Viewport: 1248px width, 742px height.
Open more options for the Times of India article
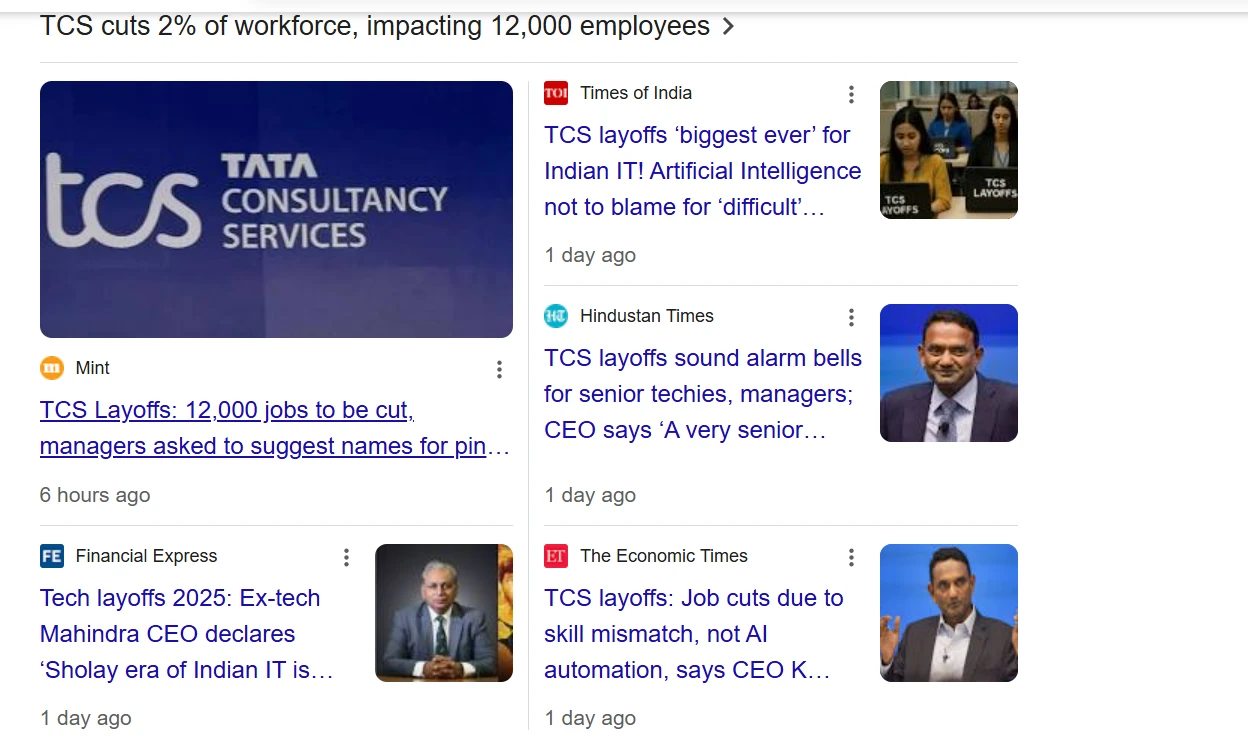tap(851, 94)
